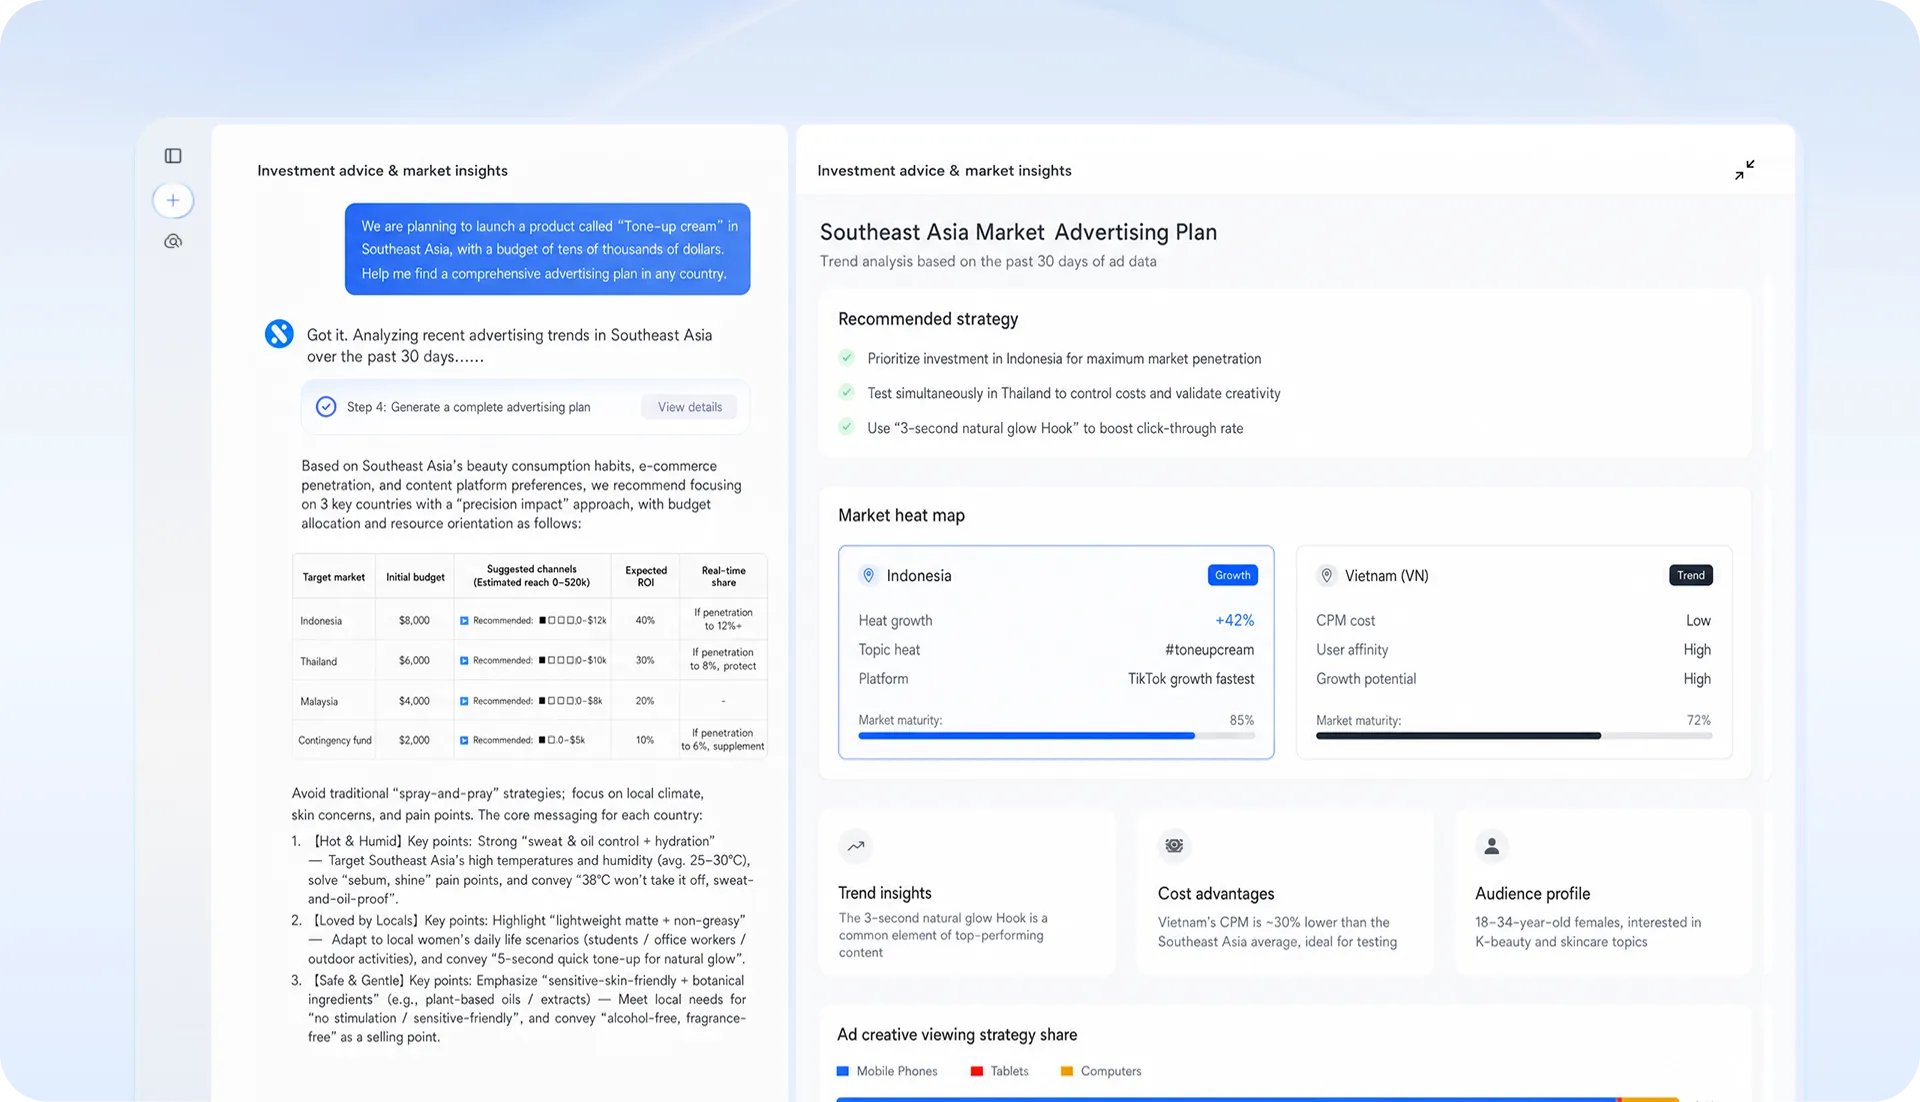Click the check icon beside glow Hook strategy
The width and height of the screenshot is (1920, 1102).
click(x=847, y=427)
